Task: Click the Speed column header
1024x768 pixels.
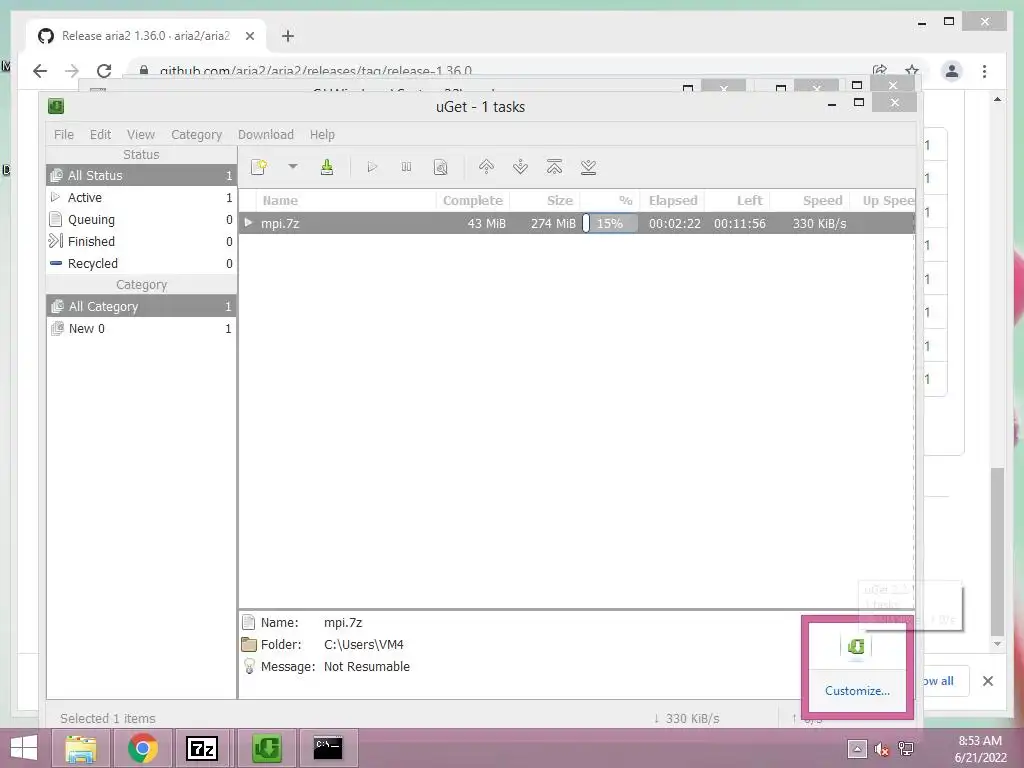Action: pyautogui.click(x=810, y=200)
